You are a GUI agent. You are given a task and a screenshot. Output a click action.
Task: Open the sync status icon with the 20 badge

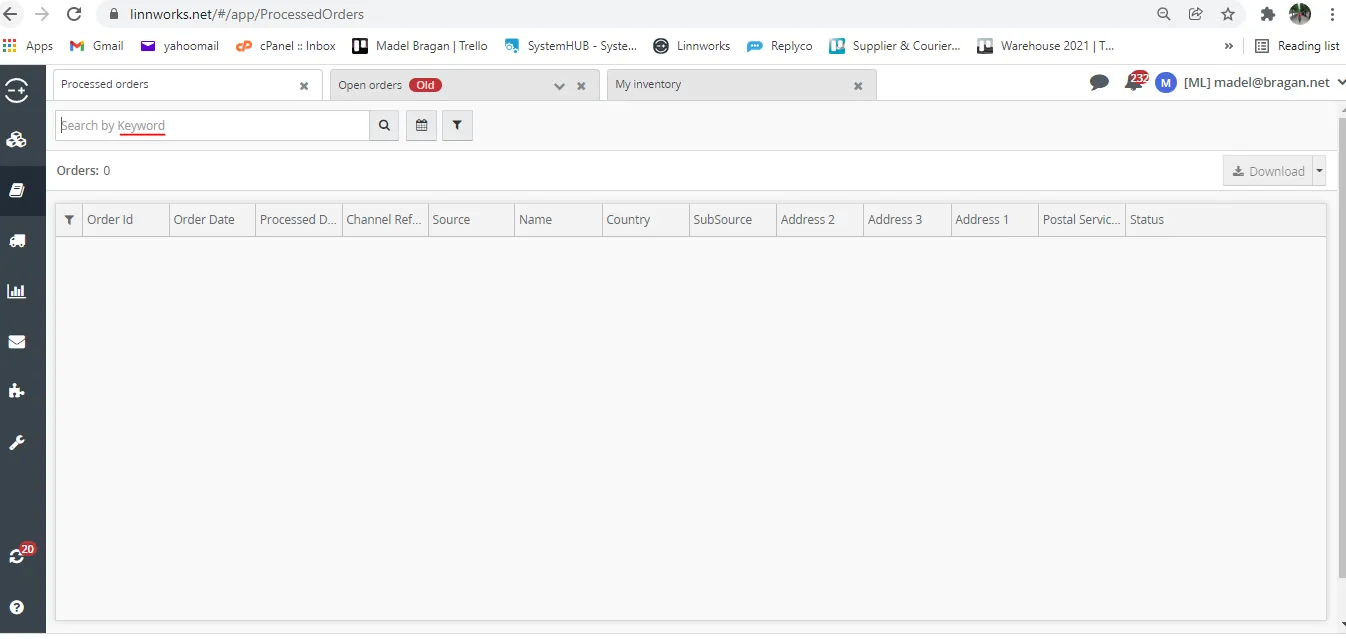click(x=19, y=554)
